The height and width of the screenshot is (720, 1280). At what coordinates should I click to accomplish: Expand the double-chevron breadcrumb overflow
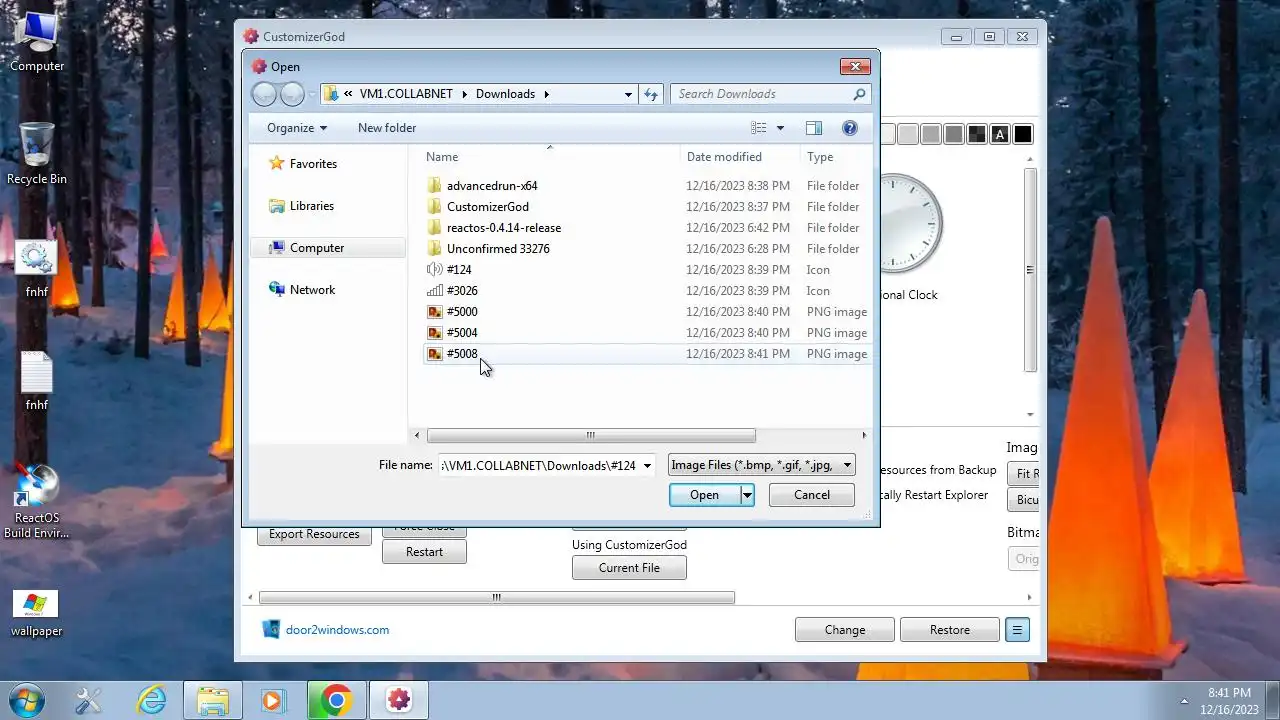click(348, 94)
